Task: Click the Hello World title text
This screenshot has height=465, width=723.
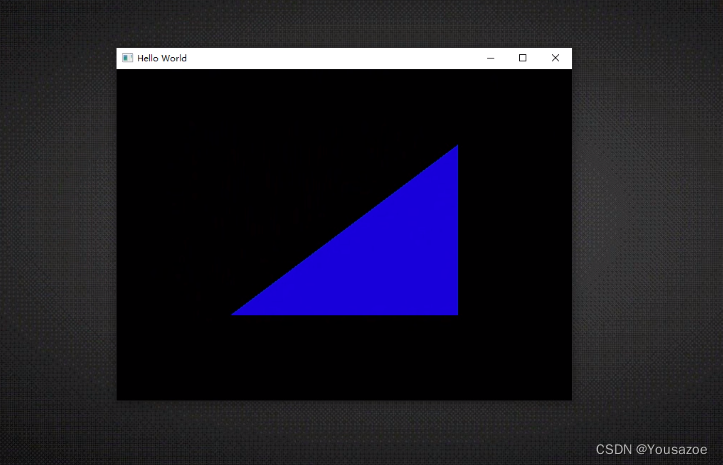Action: point(162,58)
